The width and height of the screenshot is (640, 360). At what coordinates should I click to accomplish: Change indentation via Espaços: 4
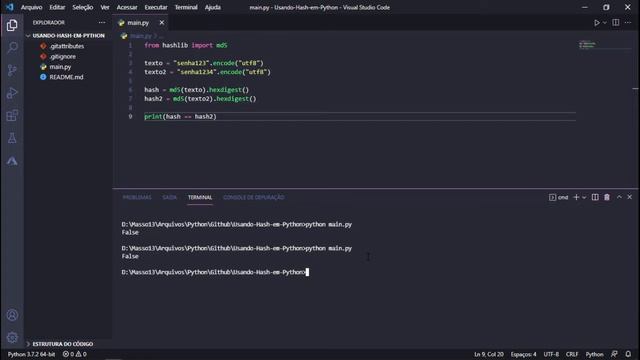[523, 354]
